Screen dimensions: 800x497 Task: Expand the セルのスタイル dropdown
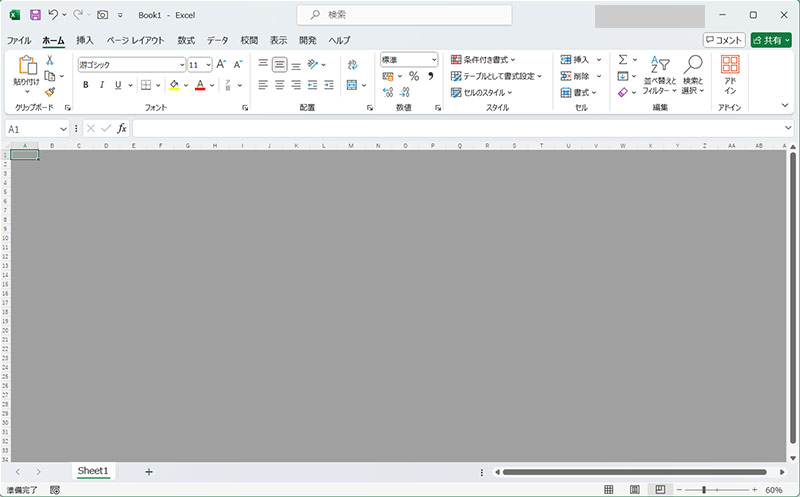[482, 92]
